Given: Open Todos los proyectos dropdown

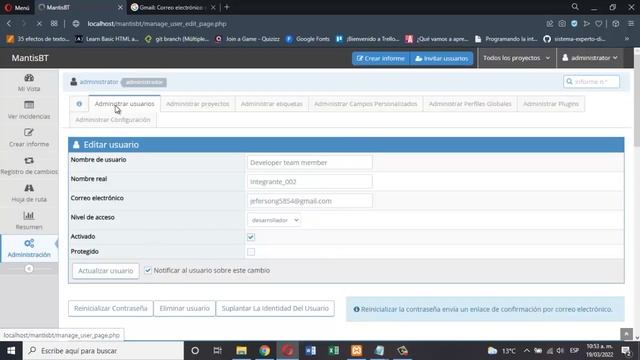Looking at the screenshot, I should 516,58.
